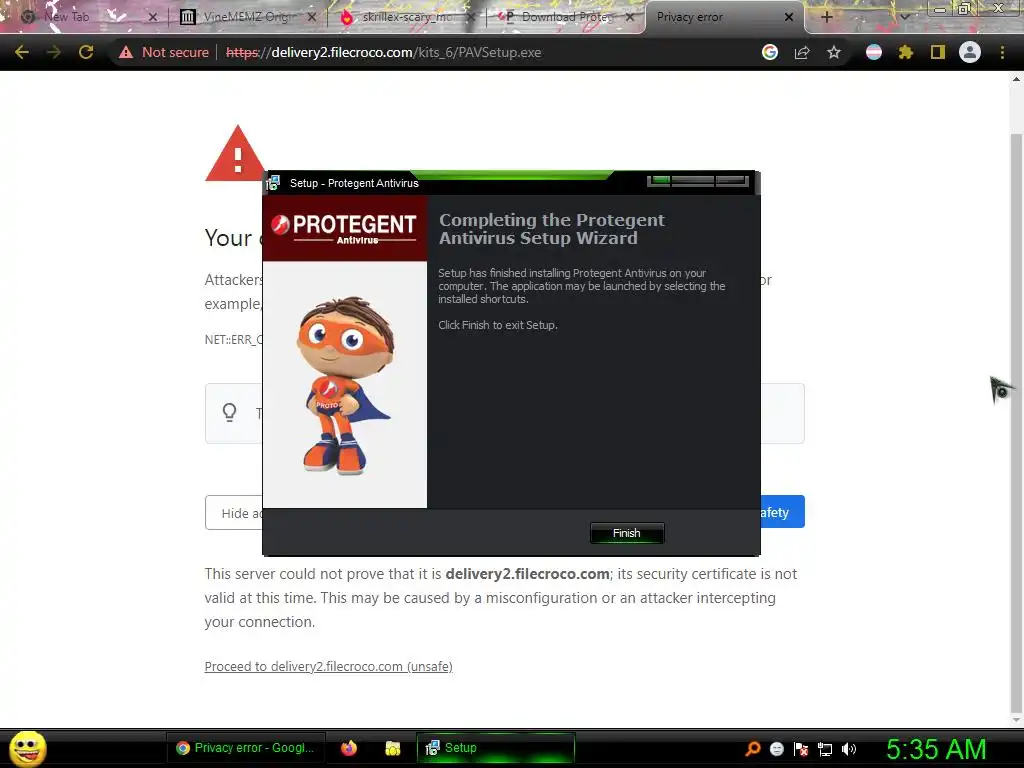Screen dimensions: 1024x768
Task: Click the scrollbar up arrow
Action: pyautogui.click(x=1016, y=79)
